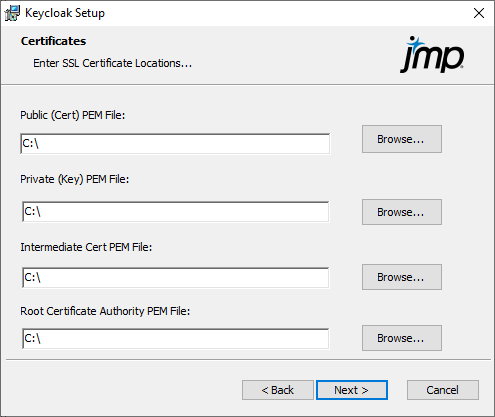Click the 'Keycloak Setup' title text
The width and height of the screenshot is (495, 417).
[x=65, y=13]
